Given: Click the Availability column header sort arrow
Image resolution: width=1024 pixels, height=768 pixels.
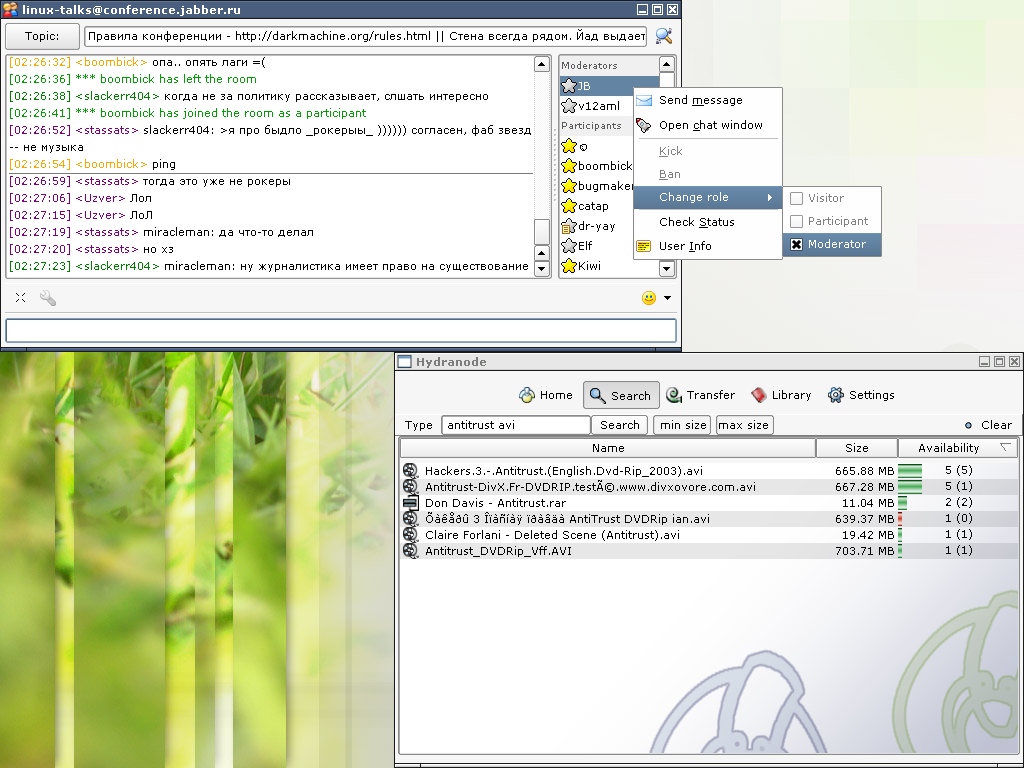Looking at the screenshot, I should click(x=1005, y=447).
